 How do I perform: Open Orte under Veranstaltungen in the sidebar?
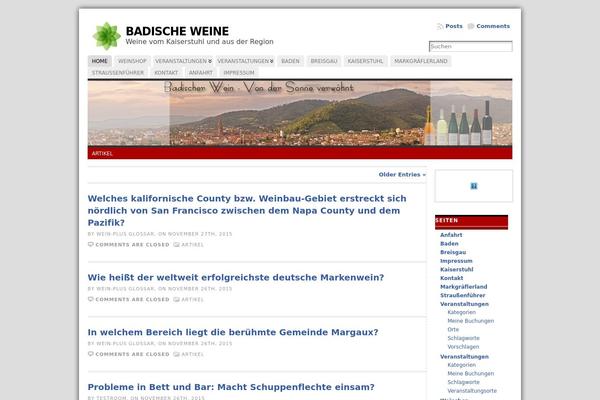coord(453,330)
